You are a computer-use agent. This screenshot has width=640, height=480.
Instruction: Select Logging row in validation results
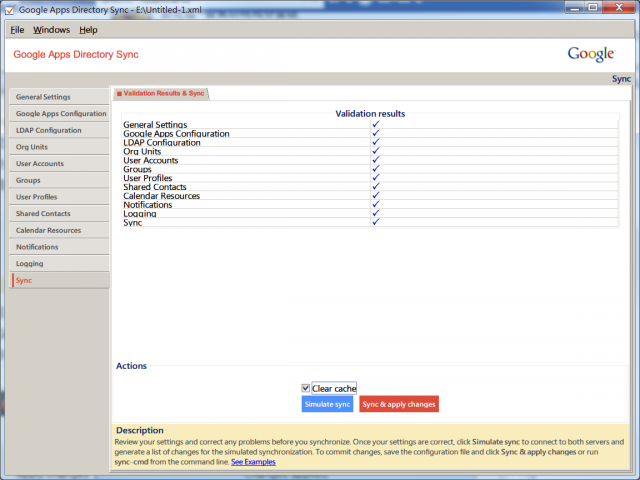[370, 213]
